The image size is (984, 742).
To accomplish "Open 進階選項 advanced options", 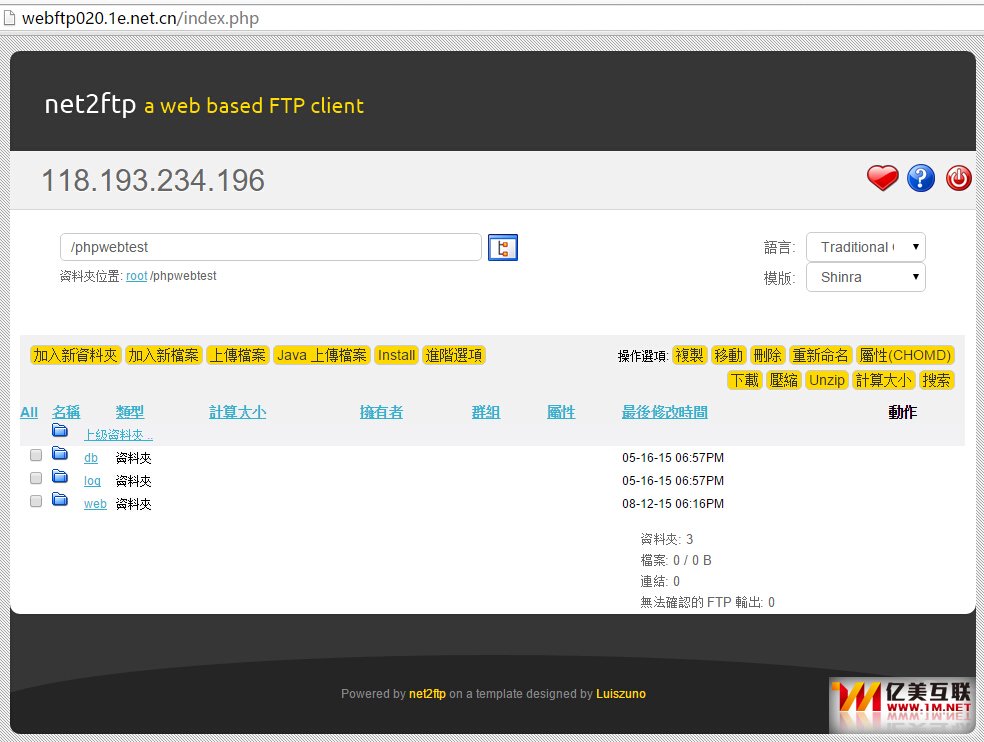I will [x=454, y=355].
